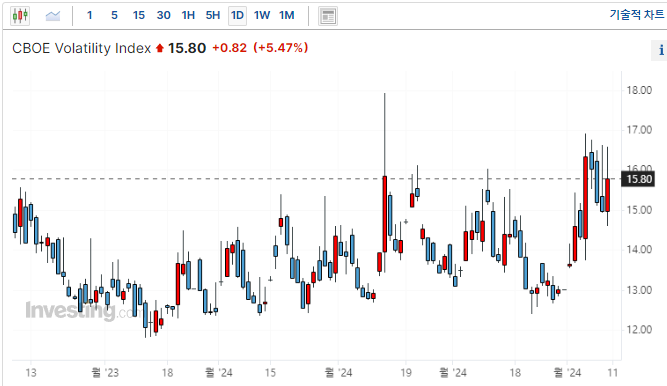Click the (+5.47%) percent change
The width and height of the screenshot is (667, 386).
click(x=281, y=48)
